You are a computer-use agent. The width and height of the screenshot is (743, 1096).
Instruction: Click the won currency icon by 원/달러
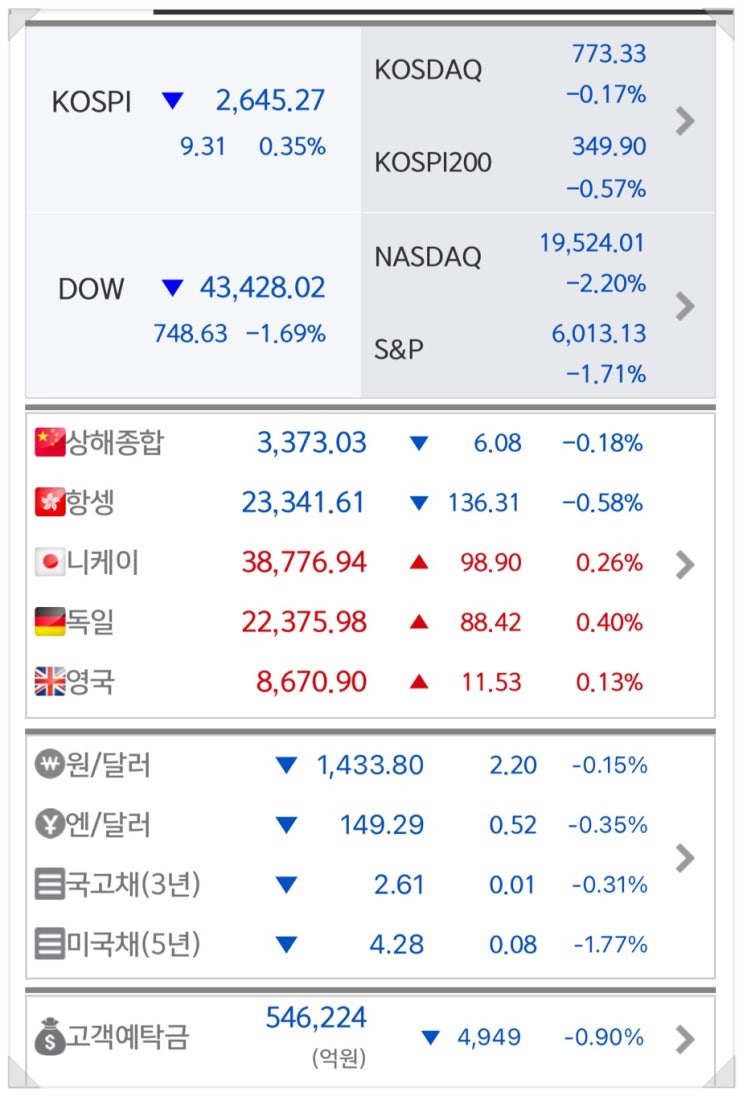[x=49, y=766]
